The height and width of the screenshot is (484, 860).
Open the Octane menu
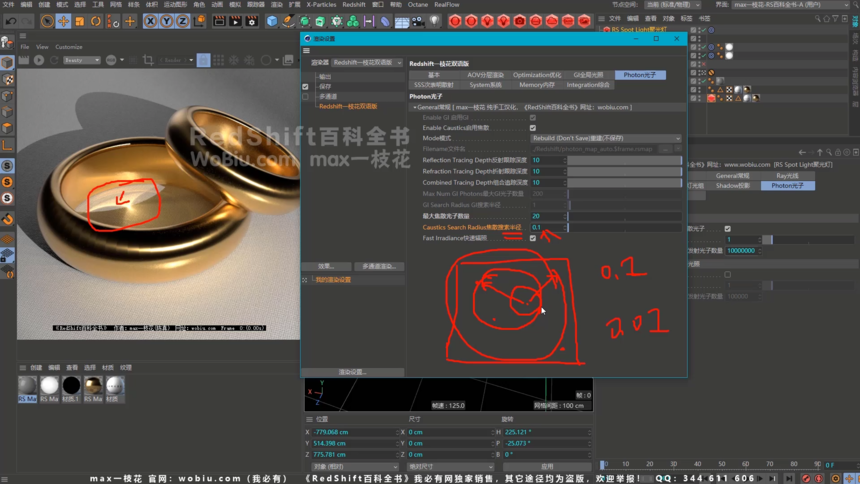tap(418, 4)
